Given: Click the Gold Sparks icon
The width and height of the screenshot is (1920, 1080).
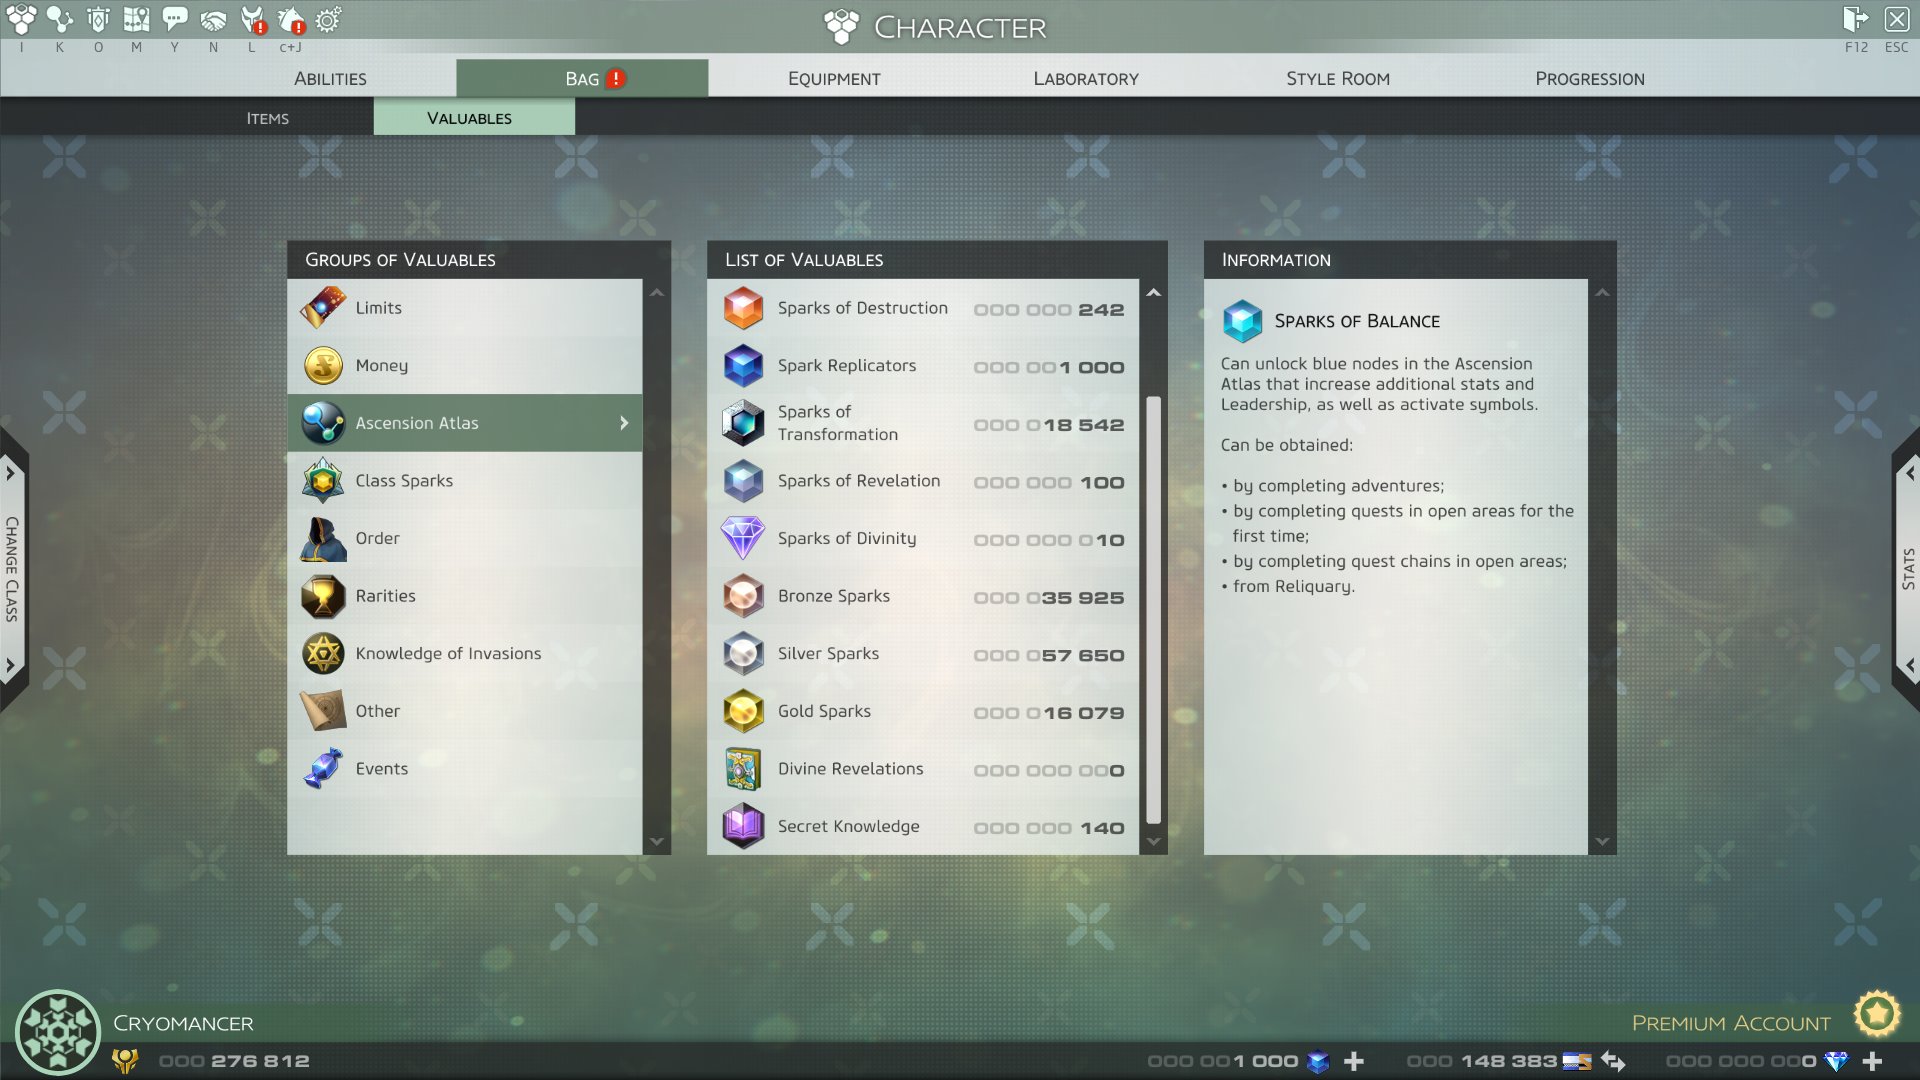Looking at the screenshot, I should 743,711.
